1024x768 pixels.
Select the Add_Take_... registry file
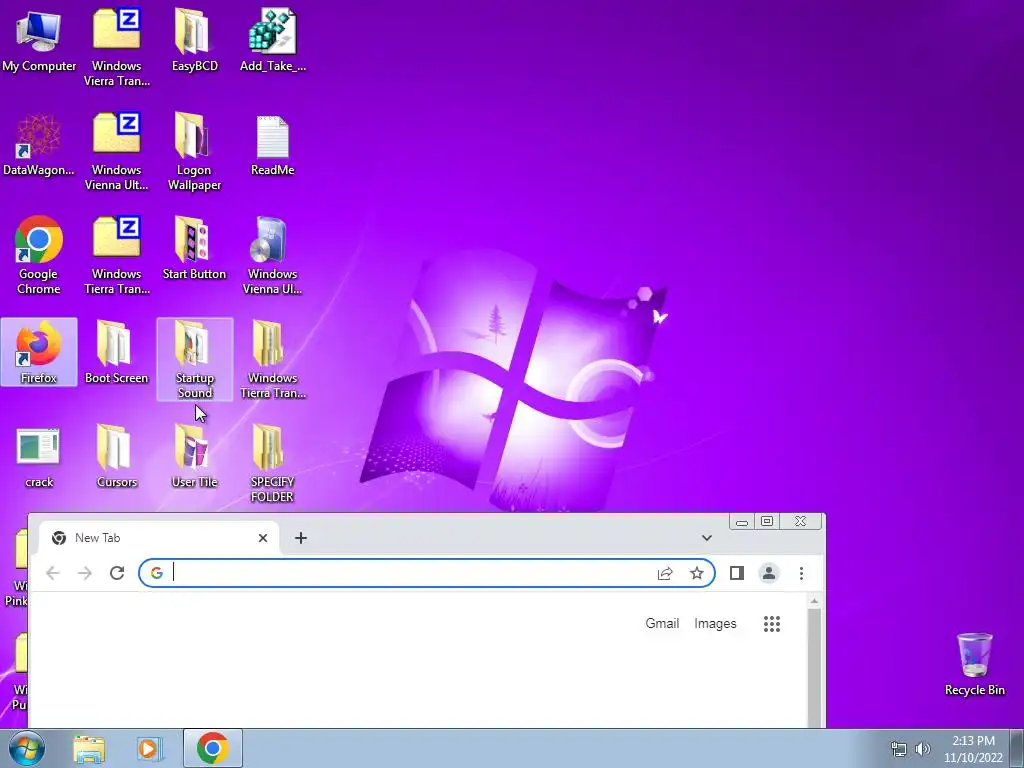pos(272,41)
